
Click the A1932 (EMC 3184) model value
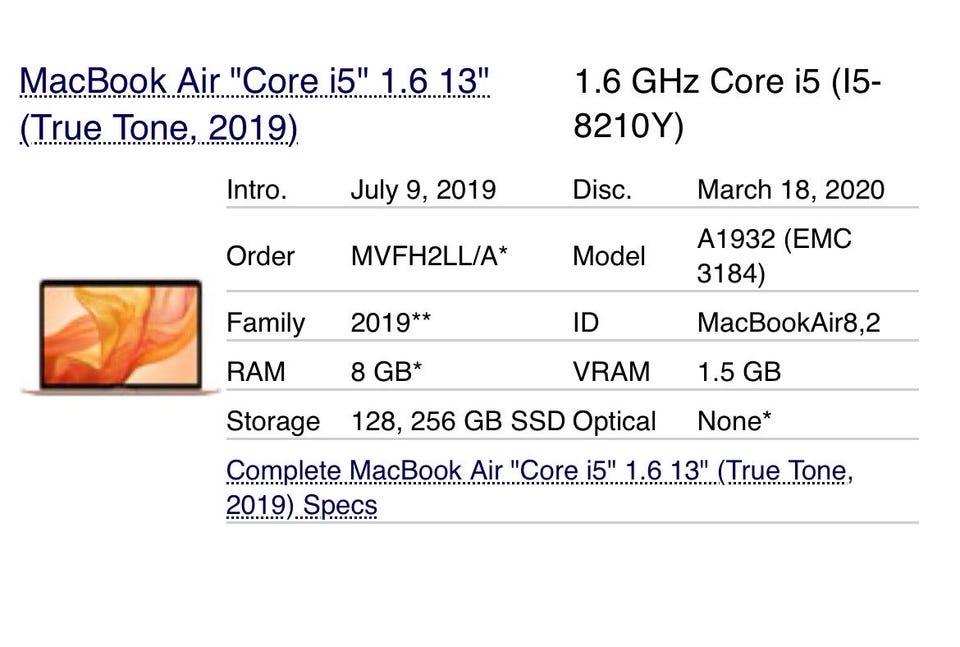773,256
